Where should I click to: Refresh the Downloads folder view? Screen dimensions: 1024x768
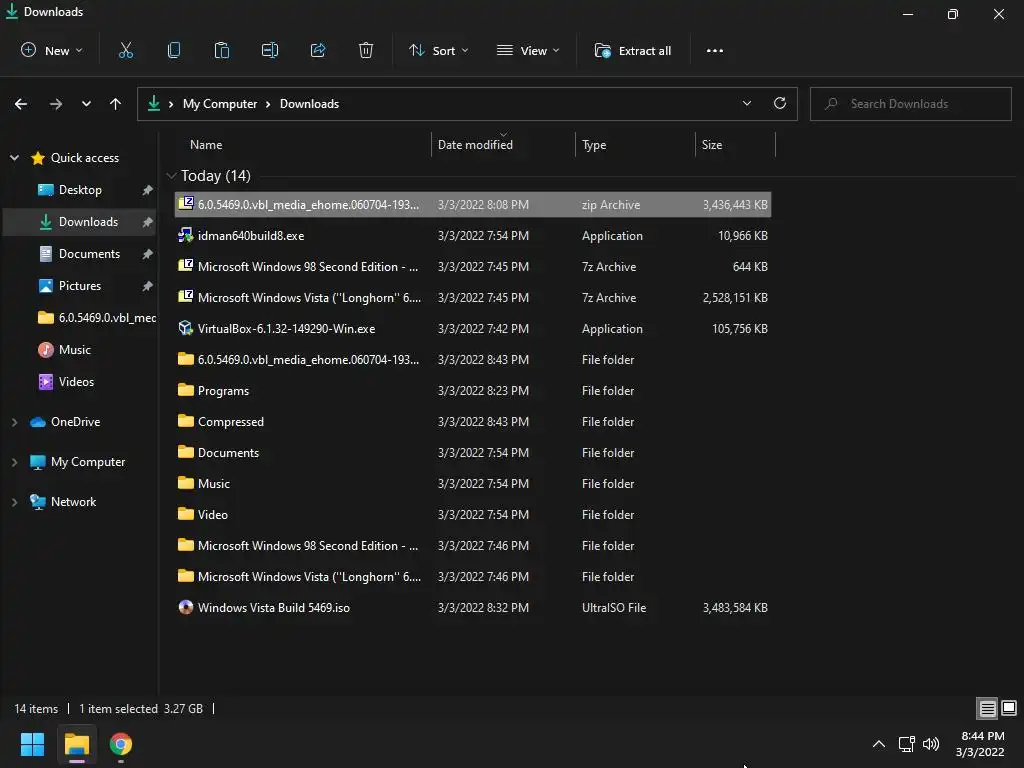[x=780, y=103]
